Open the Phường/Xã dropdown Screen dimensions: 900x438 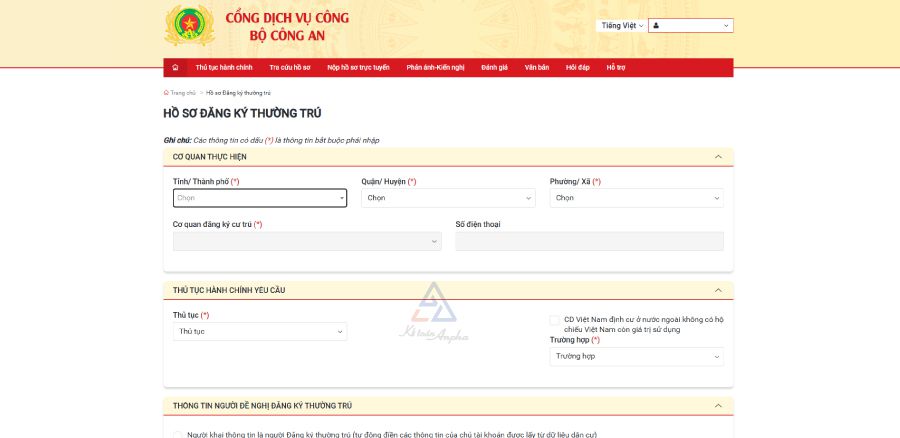[636, 198]
